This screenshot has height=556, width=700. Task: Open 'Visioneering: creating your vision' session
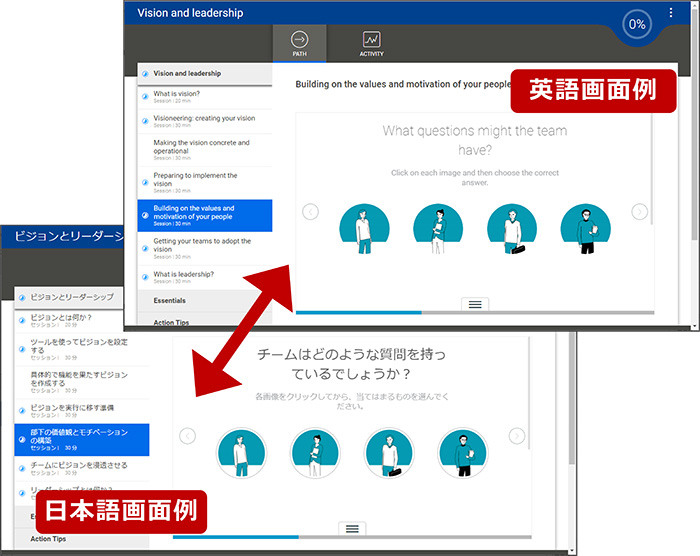point(205,121)
